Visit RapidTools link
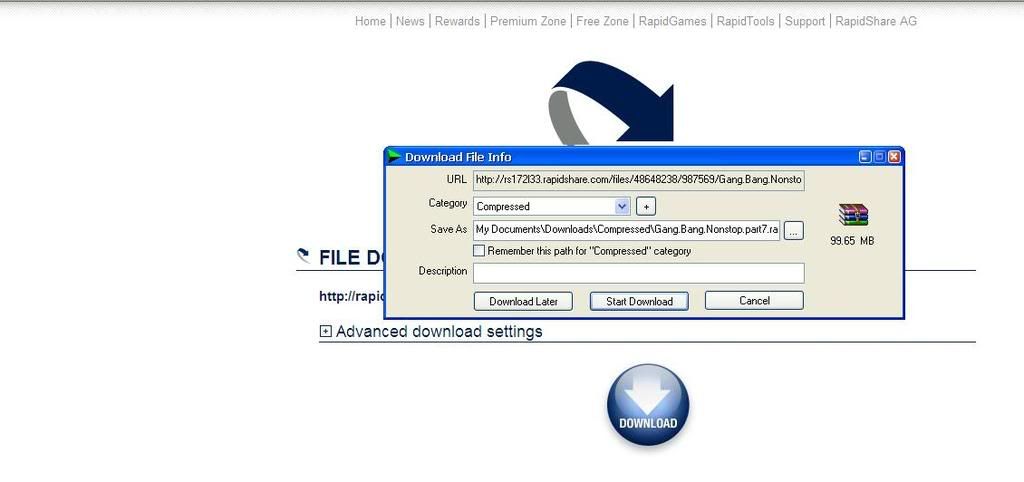Screen dimensions: 1024x482 pos(745,22)
